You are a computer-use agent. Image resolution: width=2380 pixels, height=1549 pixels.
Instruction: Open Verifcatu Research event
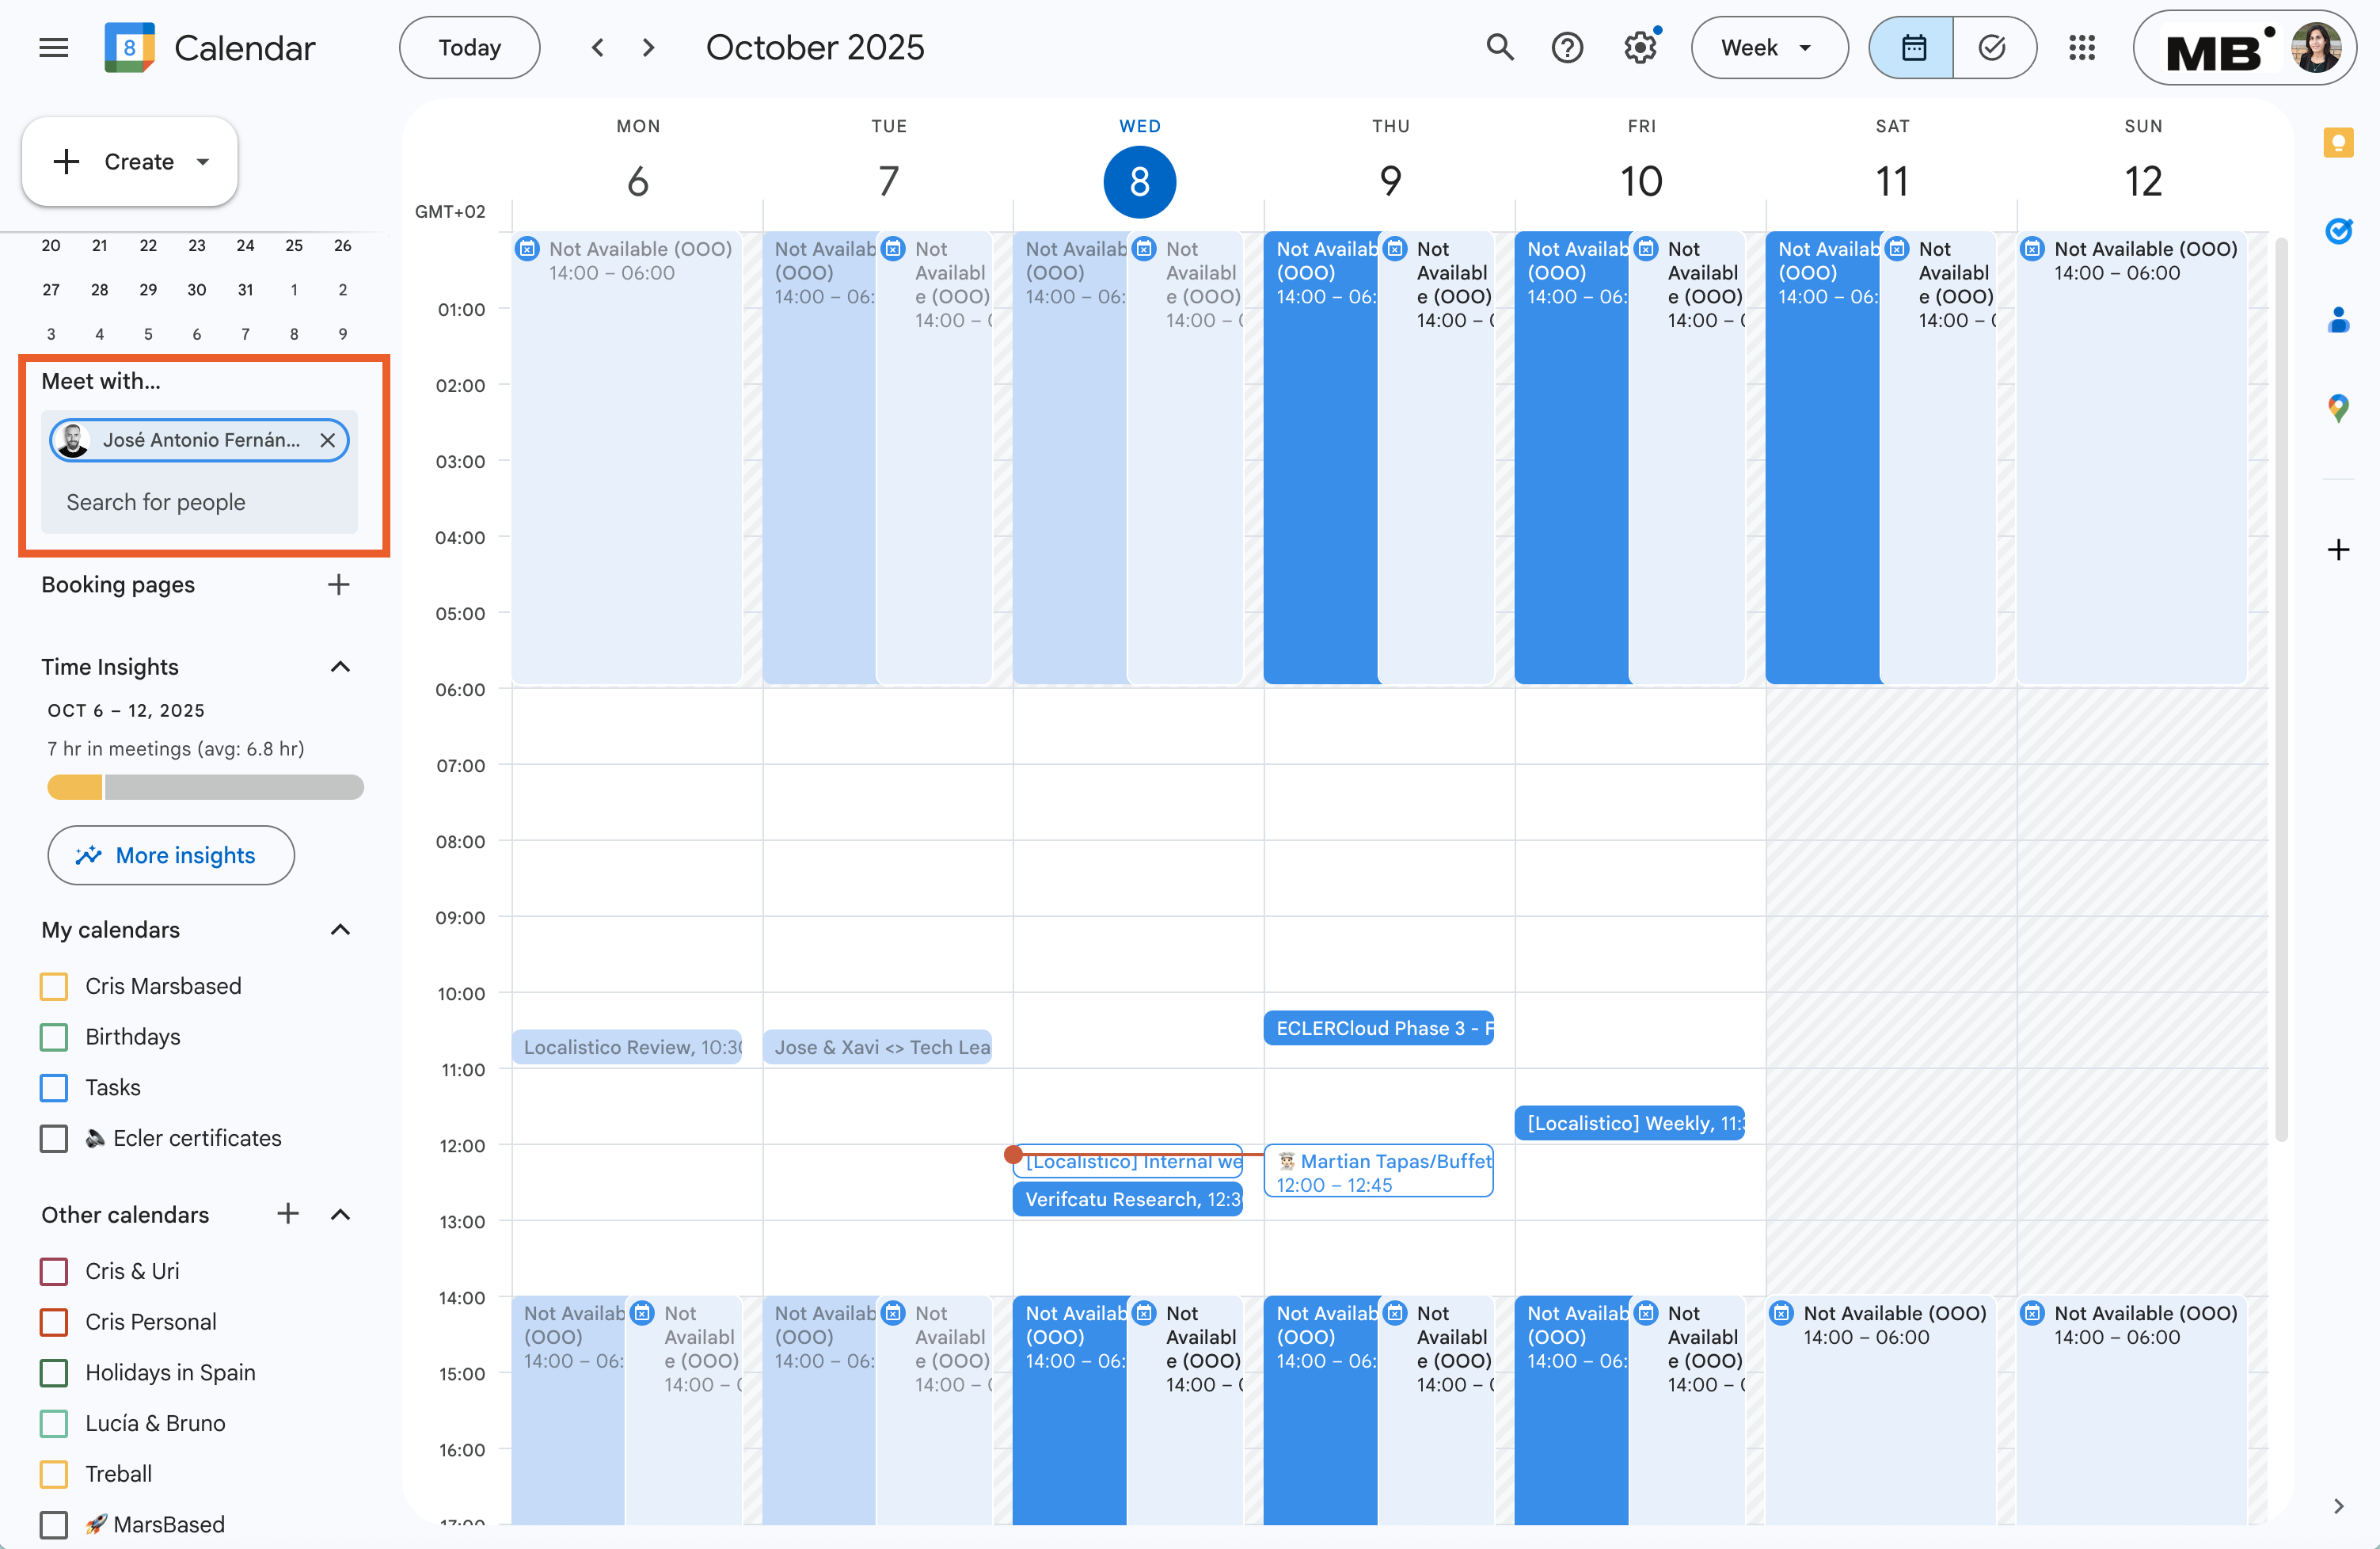click(x=1127, y=1199)
